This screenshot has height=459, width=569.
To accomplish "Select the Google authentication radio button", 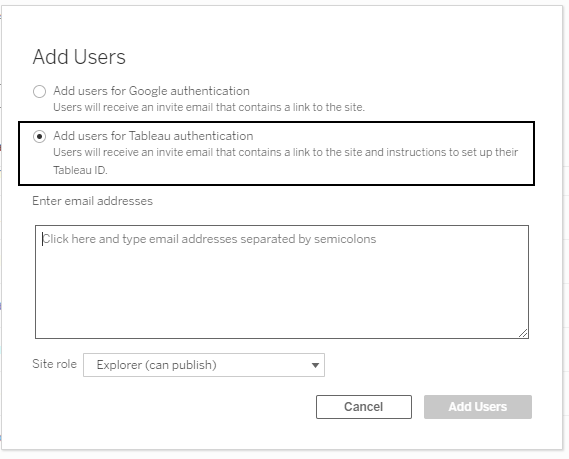I will coord(39,91).
